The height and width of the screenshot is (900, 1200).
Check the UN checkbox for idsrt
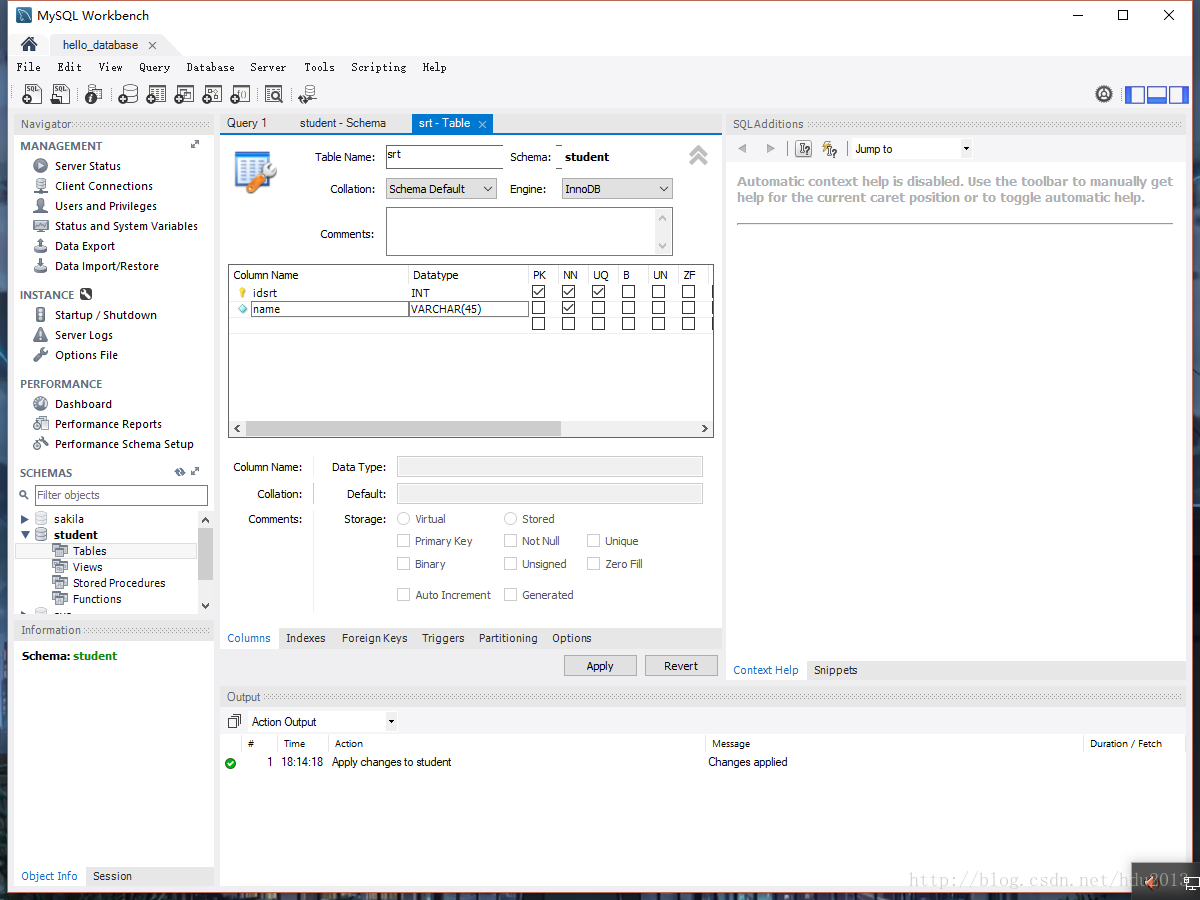pos(659,292)
